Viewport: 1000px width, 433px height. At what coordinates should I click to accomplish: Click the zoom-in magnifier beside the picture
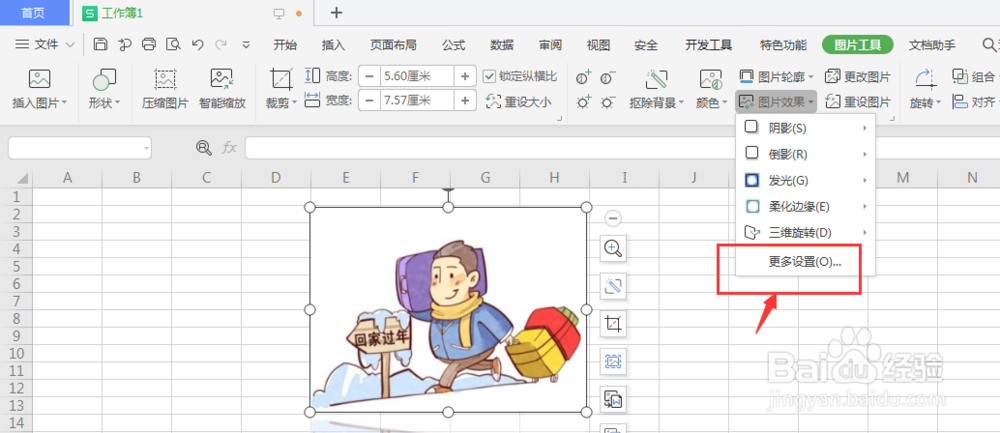click(614, 248)
